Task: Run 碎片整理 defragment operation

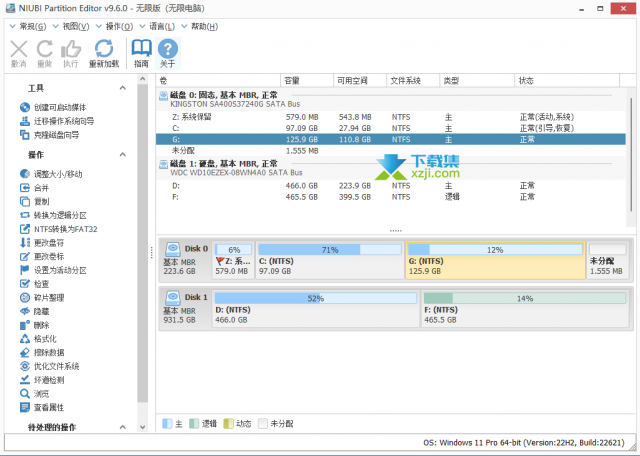Action: pyautogui.click(x=42, y=298)
